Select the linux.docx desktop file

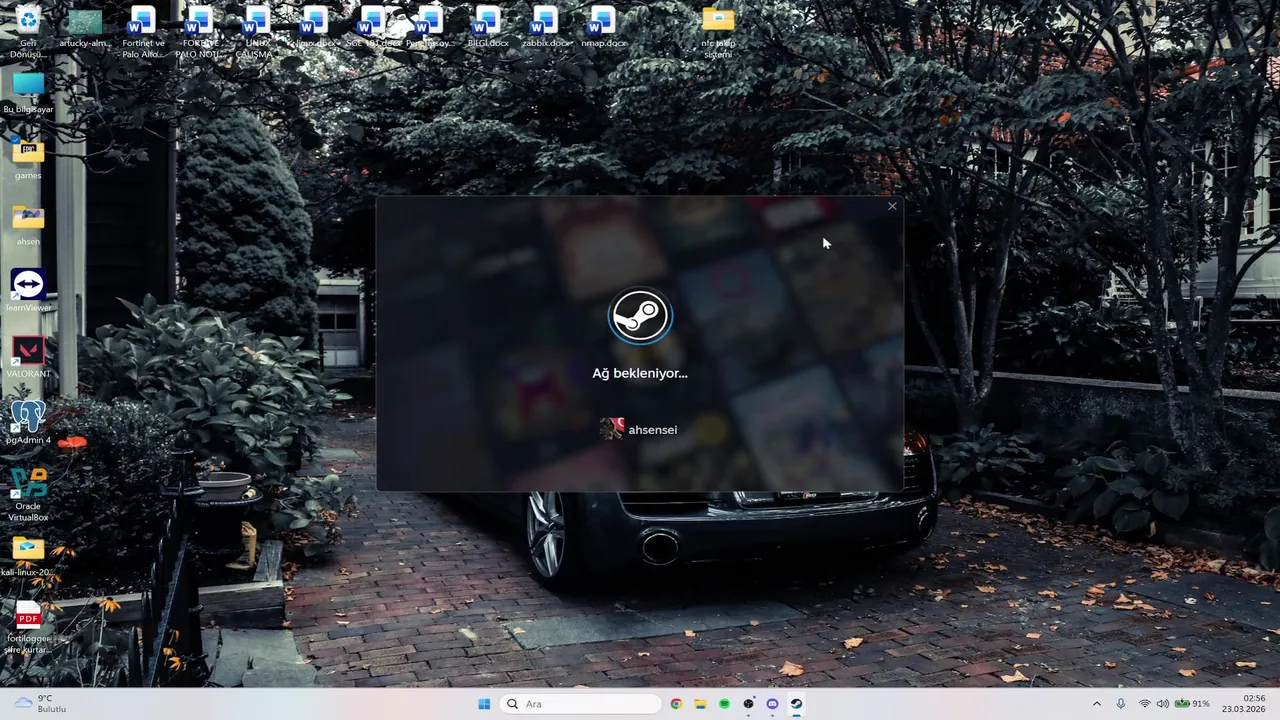[x=314, y=28]
